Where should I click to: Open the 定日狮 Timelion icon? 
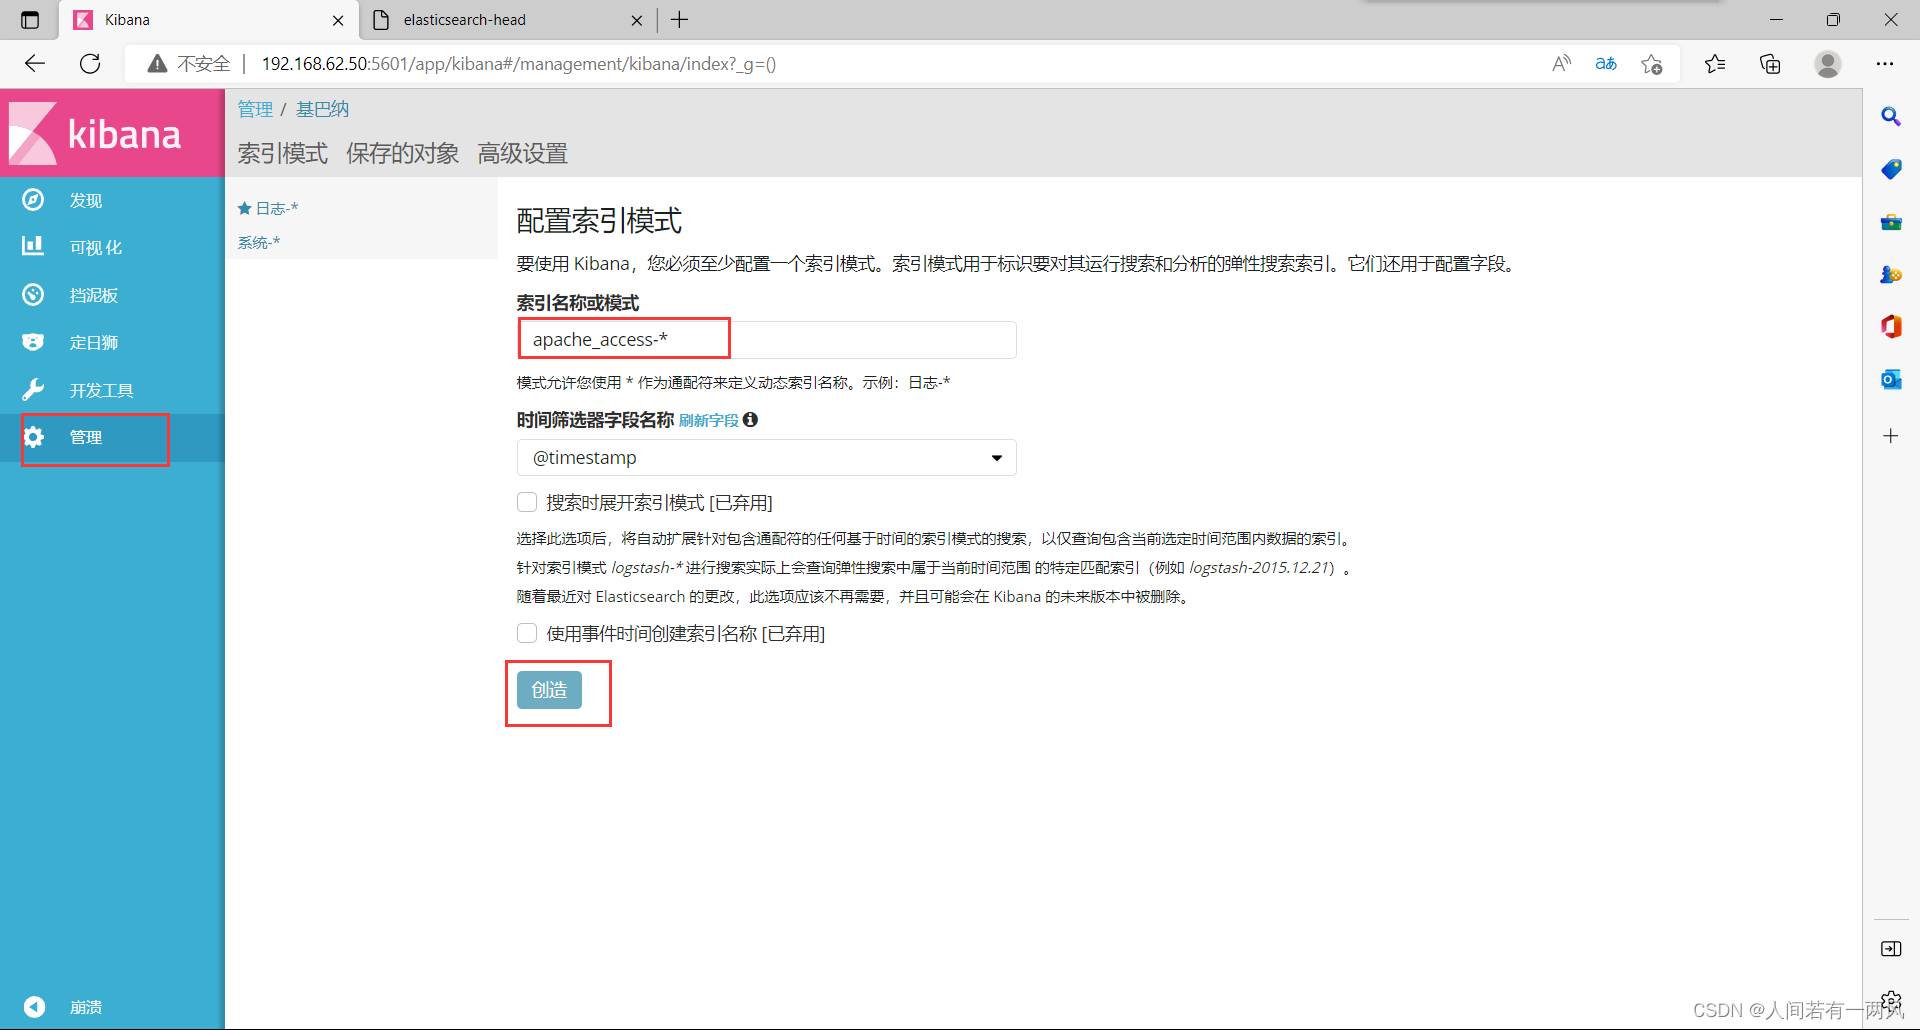tap(33, 342)
